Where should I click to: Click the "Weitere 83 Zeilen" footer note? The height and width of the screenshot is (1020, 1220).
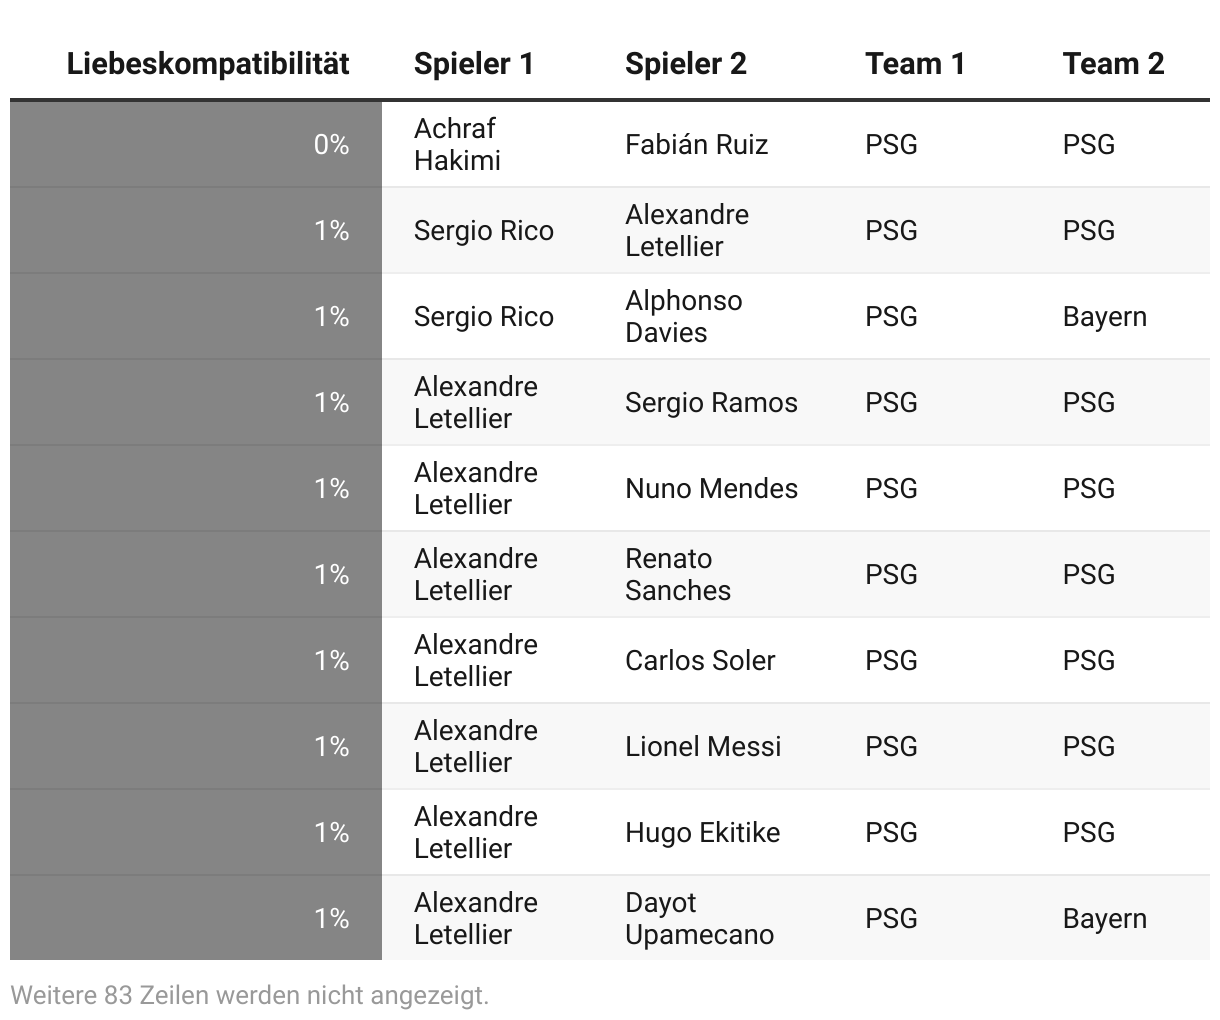click(x=250, y=995)
